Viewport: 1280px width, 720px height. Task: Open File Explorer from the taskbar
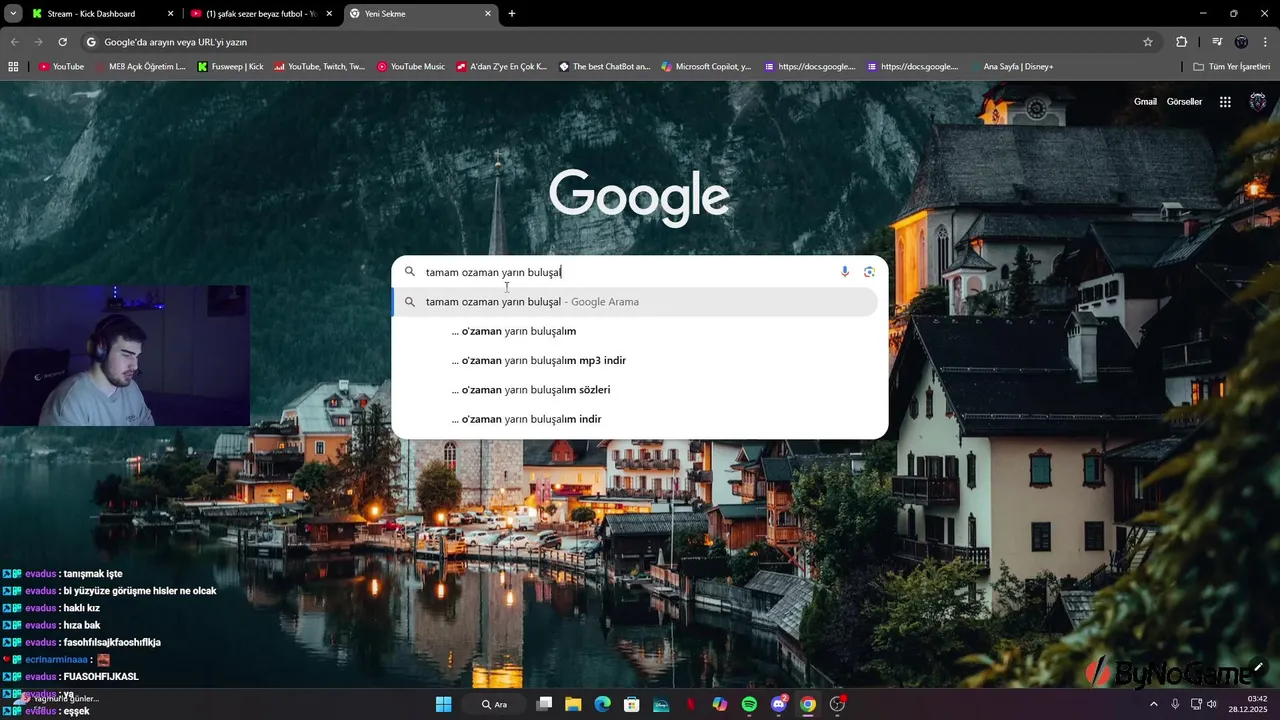point(573,704)
